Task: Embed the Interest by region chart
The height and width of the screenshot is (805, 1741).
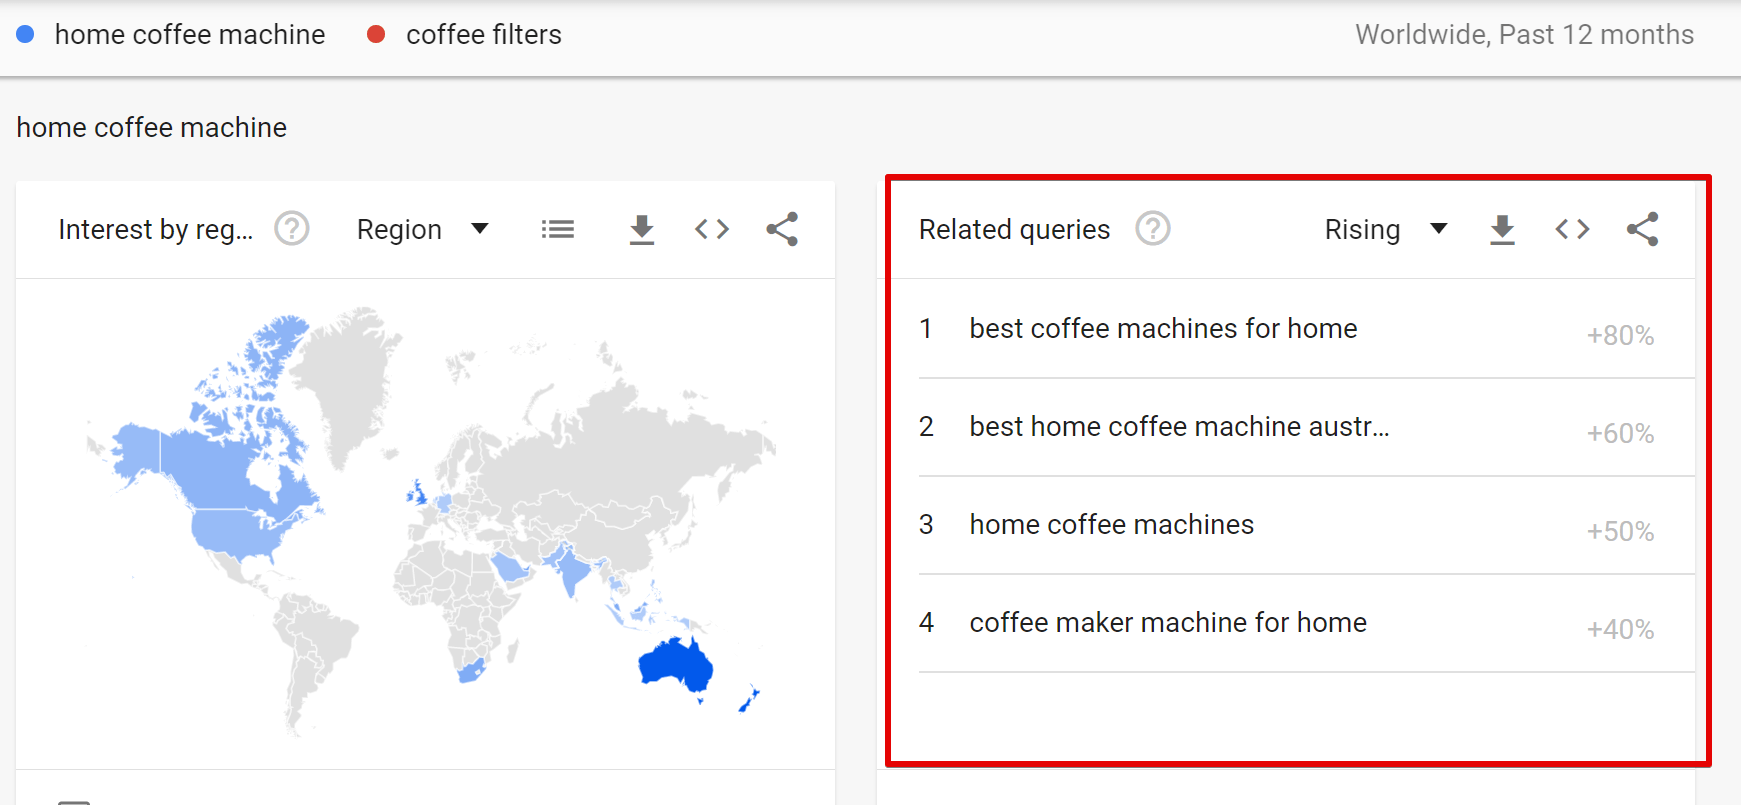Action: [x=712, y=229]
